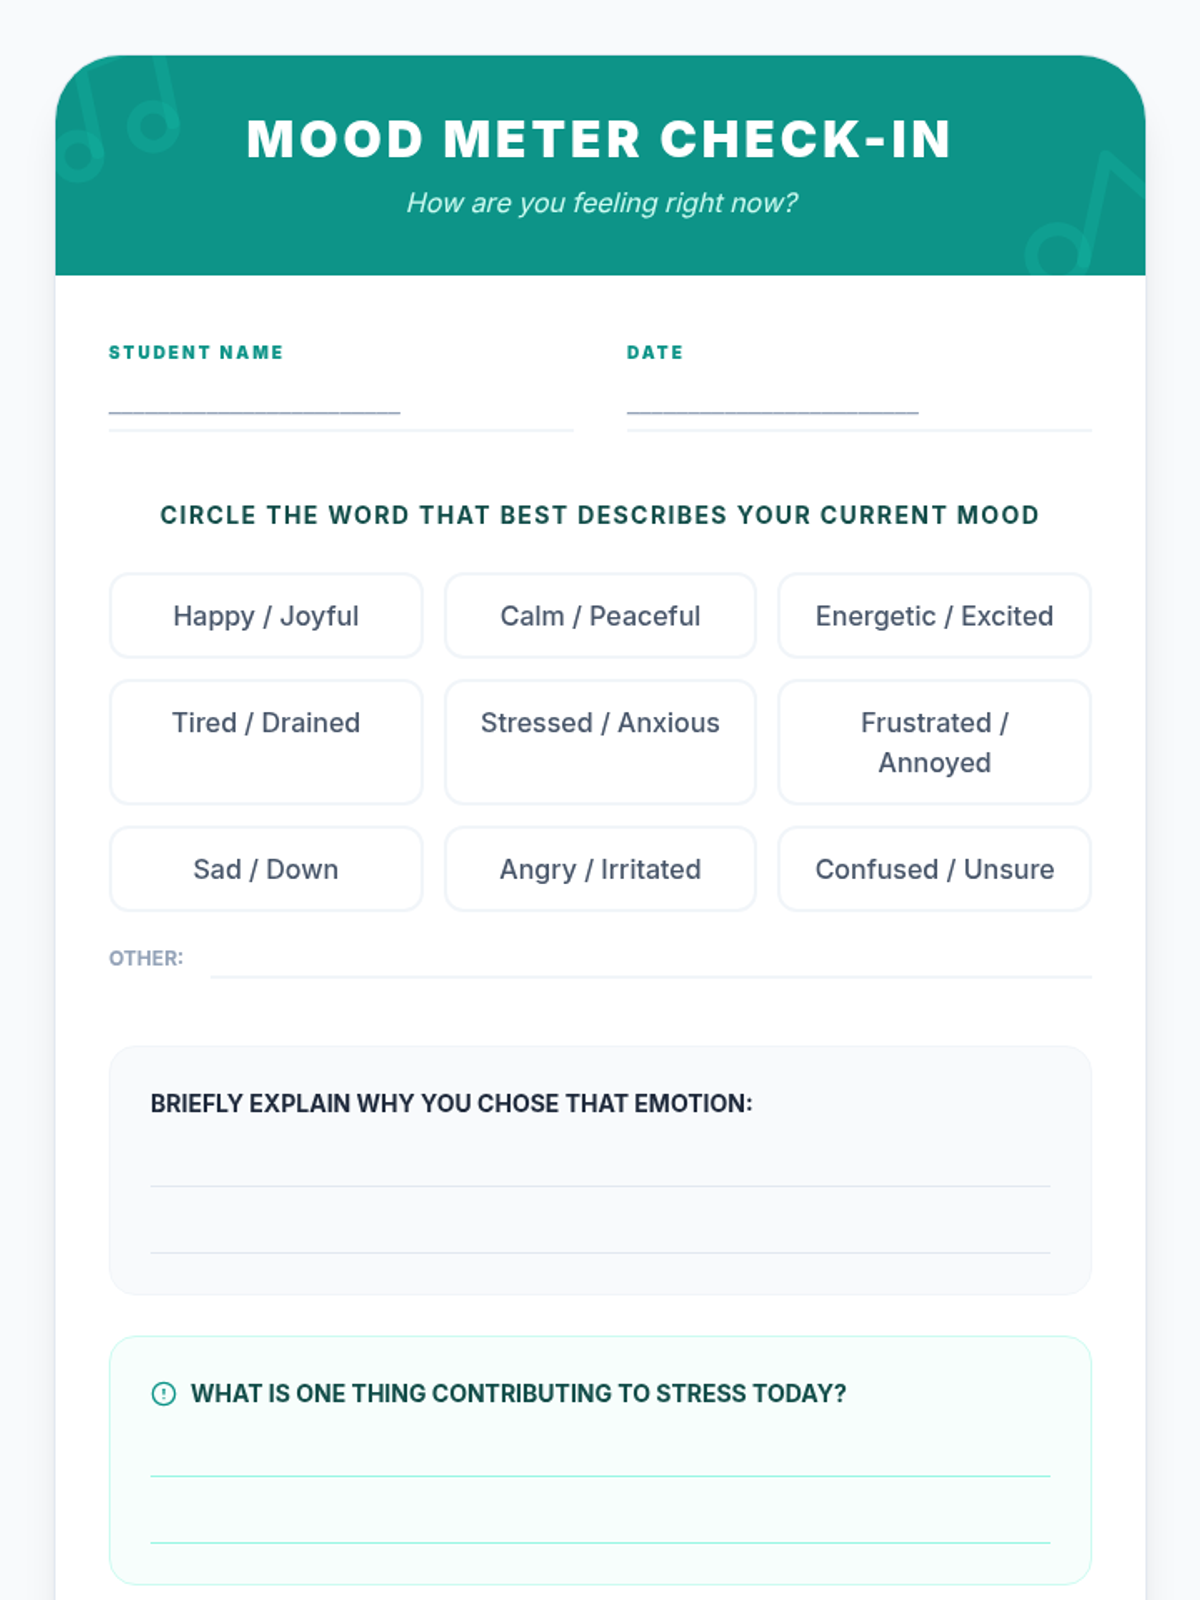
Task: Choose the Confused / Unsure mood
Action: pyautogui.click(x=934, y=869)
